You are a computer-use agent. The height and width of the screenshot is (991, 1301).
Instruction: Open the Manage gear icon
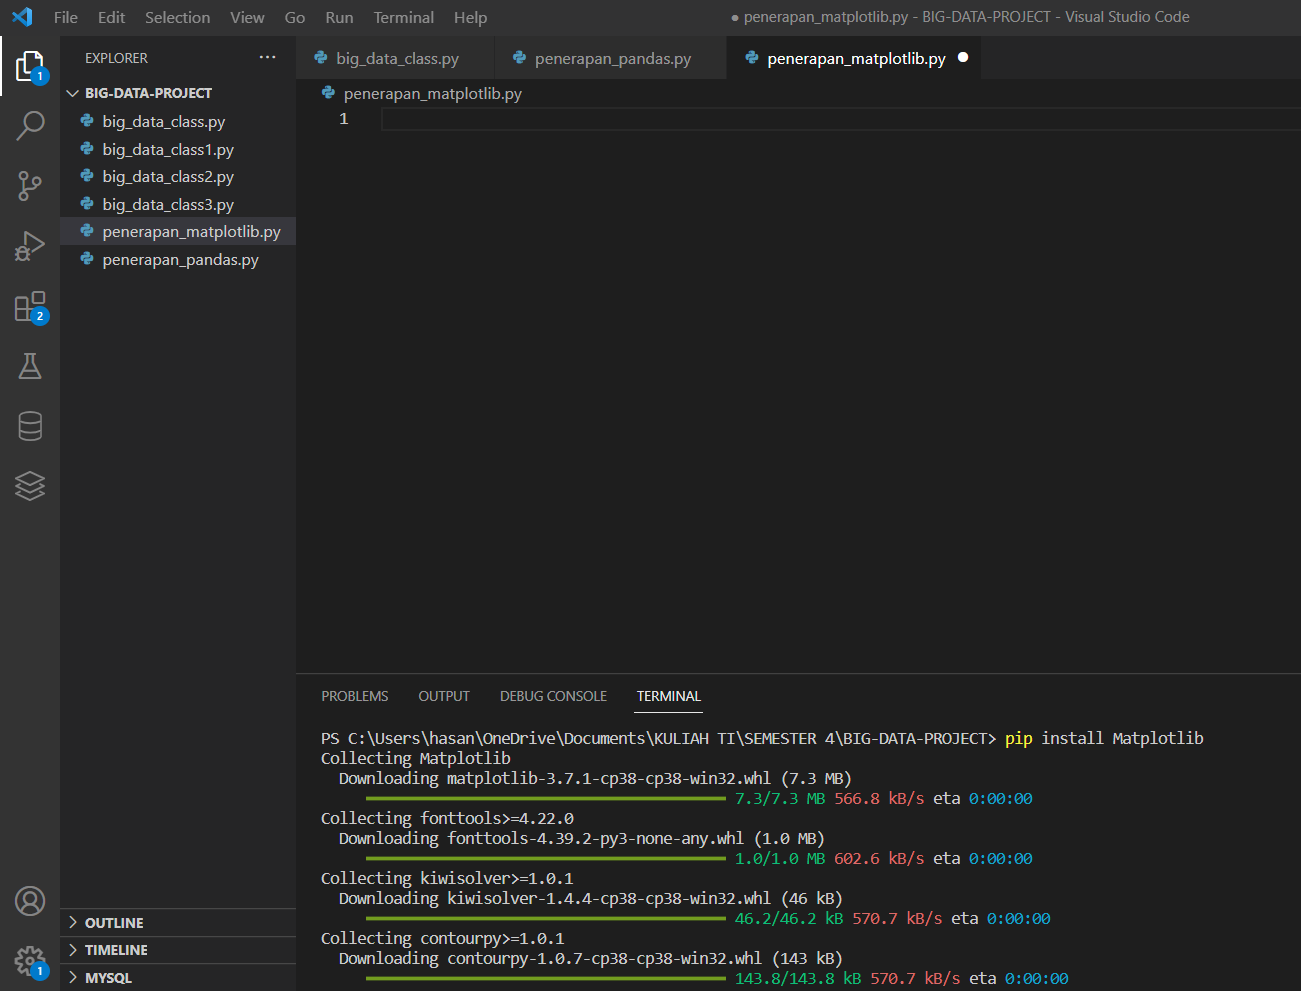pos(30,962)
